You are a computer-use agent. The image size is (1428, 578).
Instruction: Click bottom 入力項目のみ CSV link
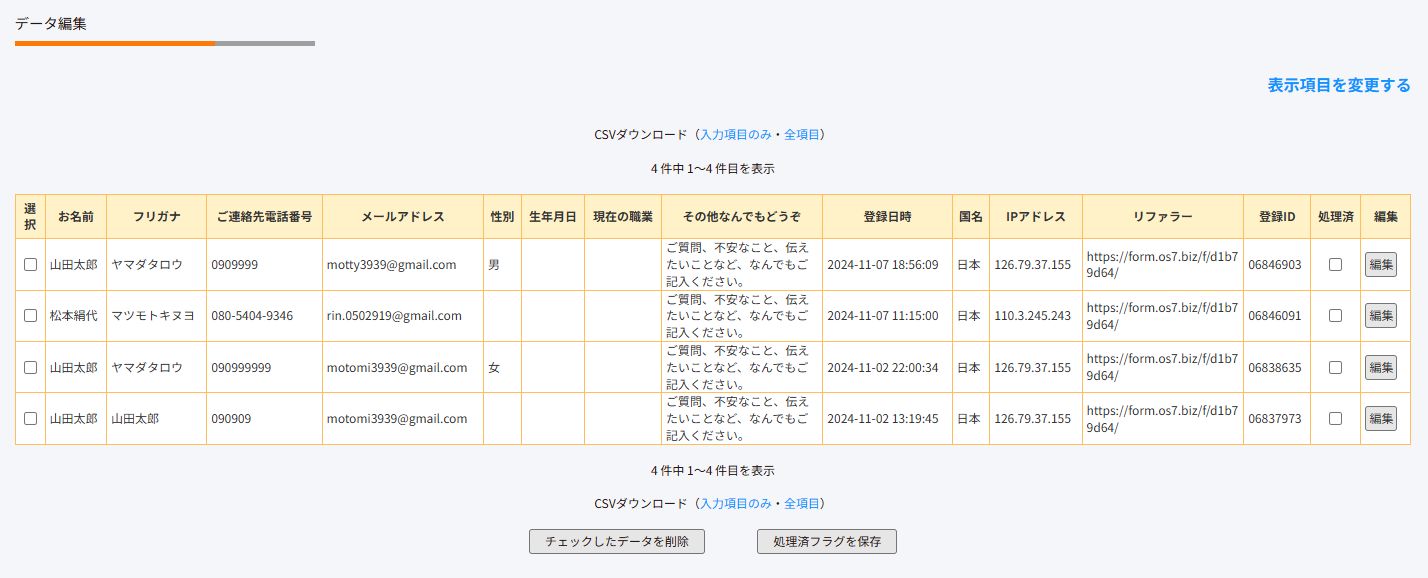click(735, 503)
